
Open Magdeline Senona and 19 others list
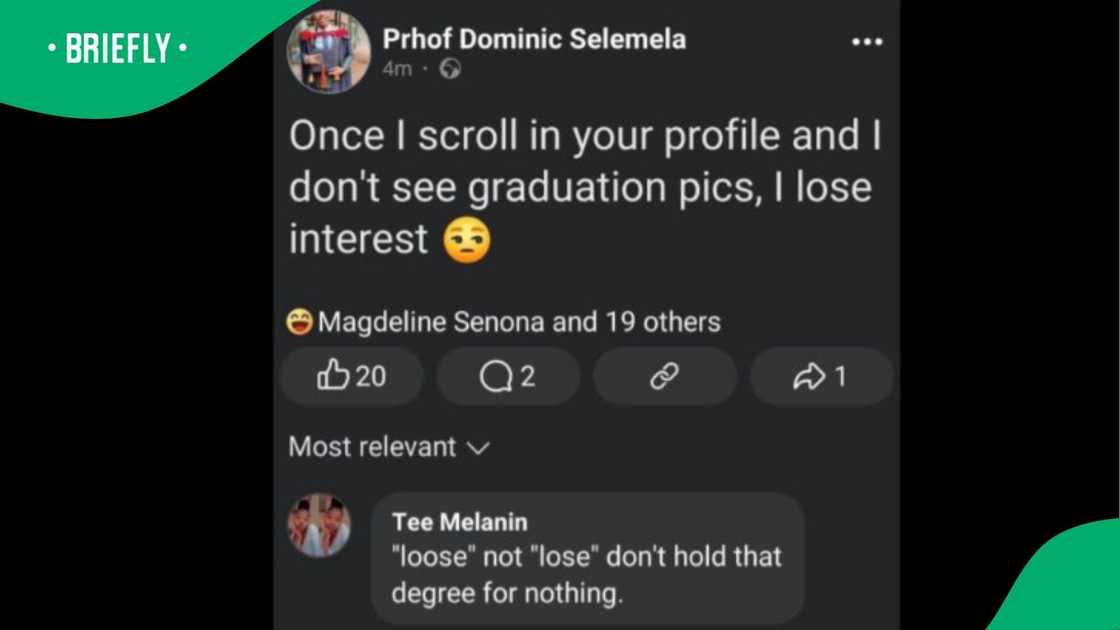click(519, 321)
